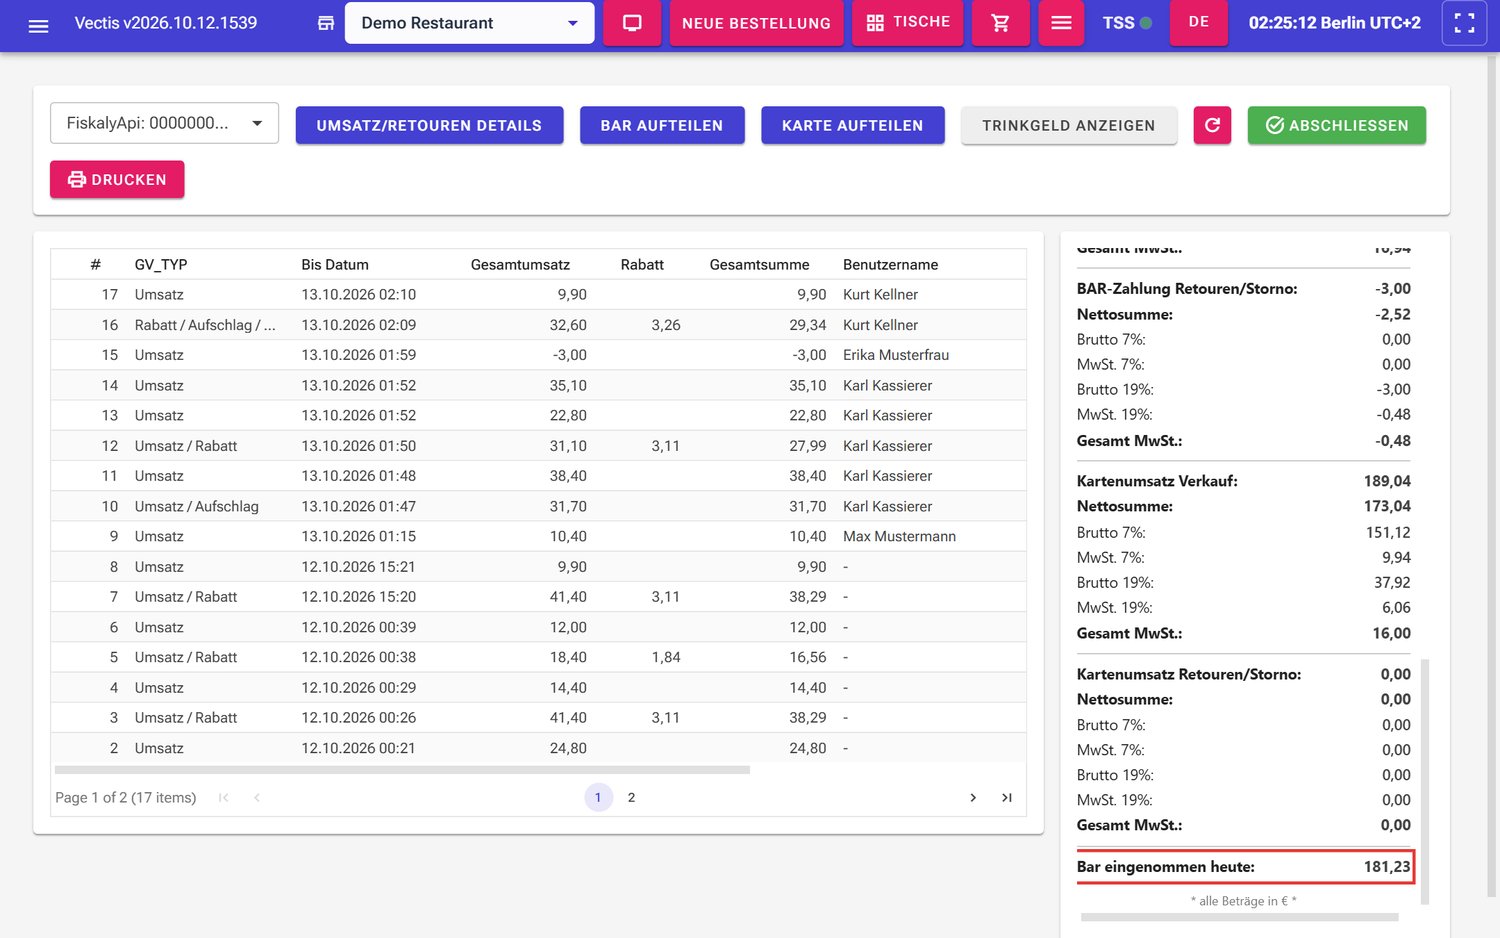
Task: Click the pink refresh icon button
Action: point(1212,125)
